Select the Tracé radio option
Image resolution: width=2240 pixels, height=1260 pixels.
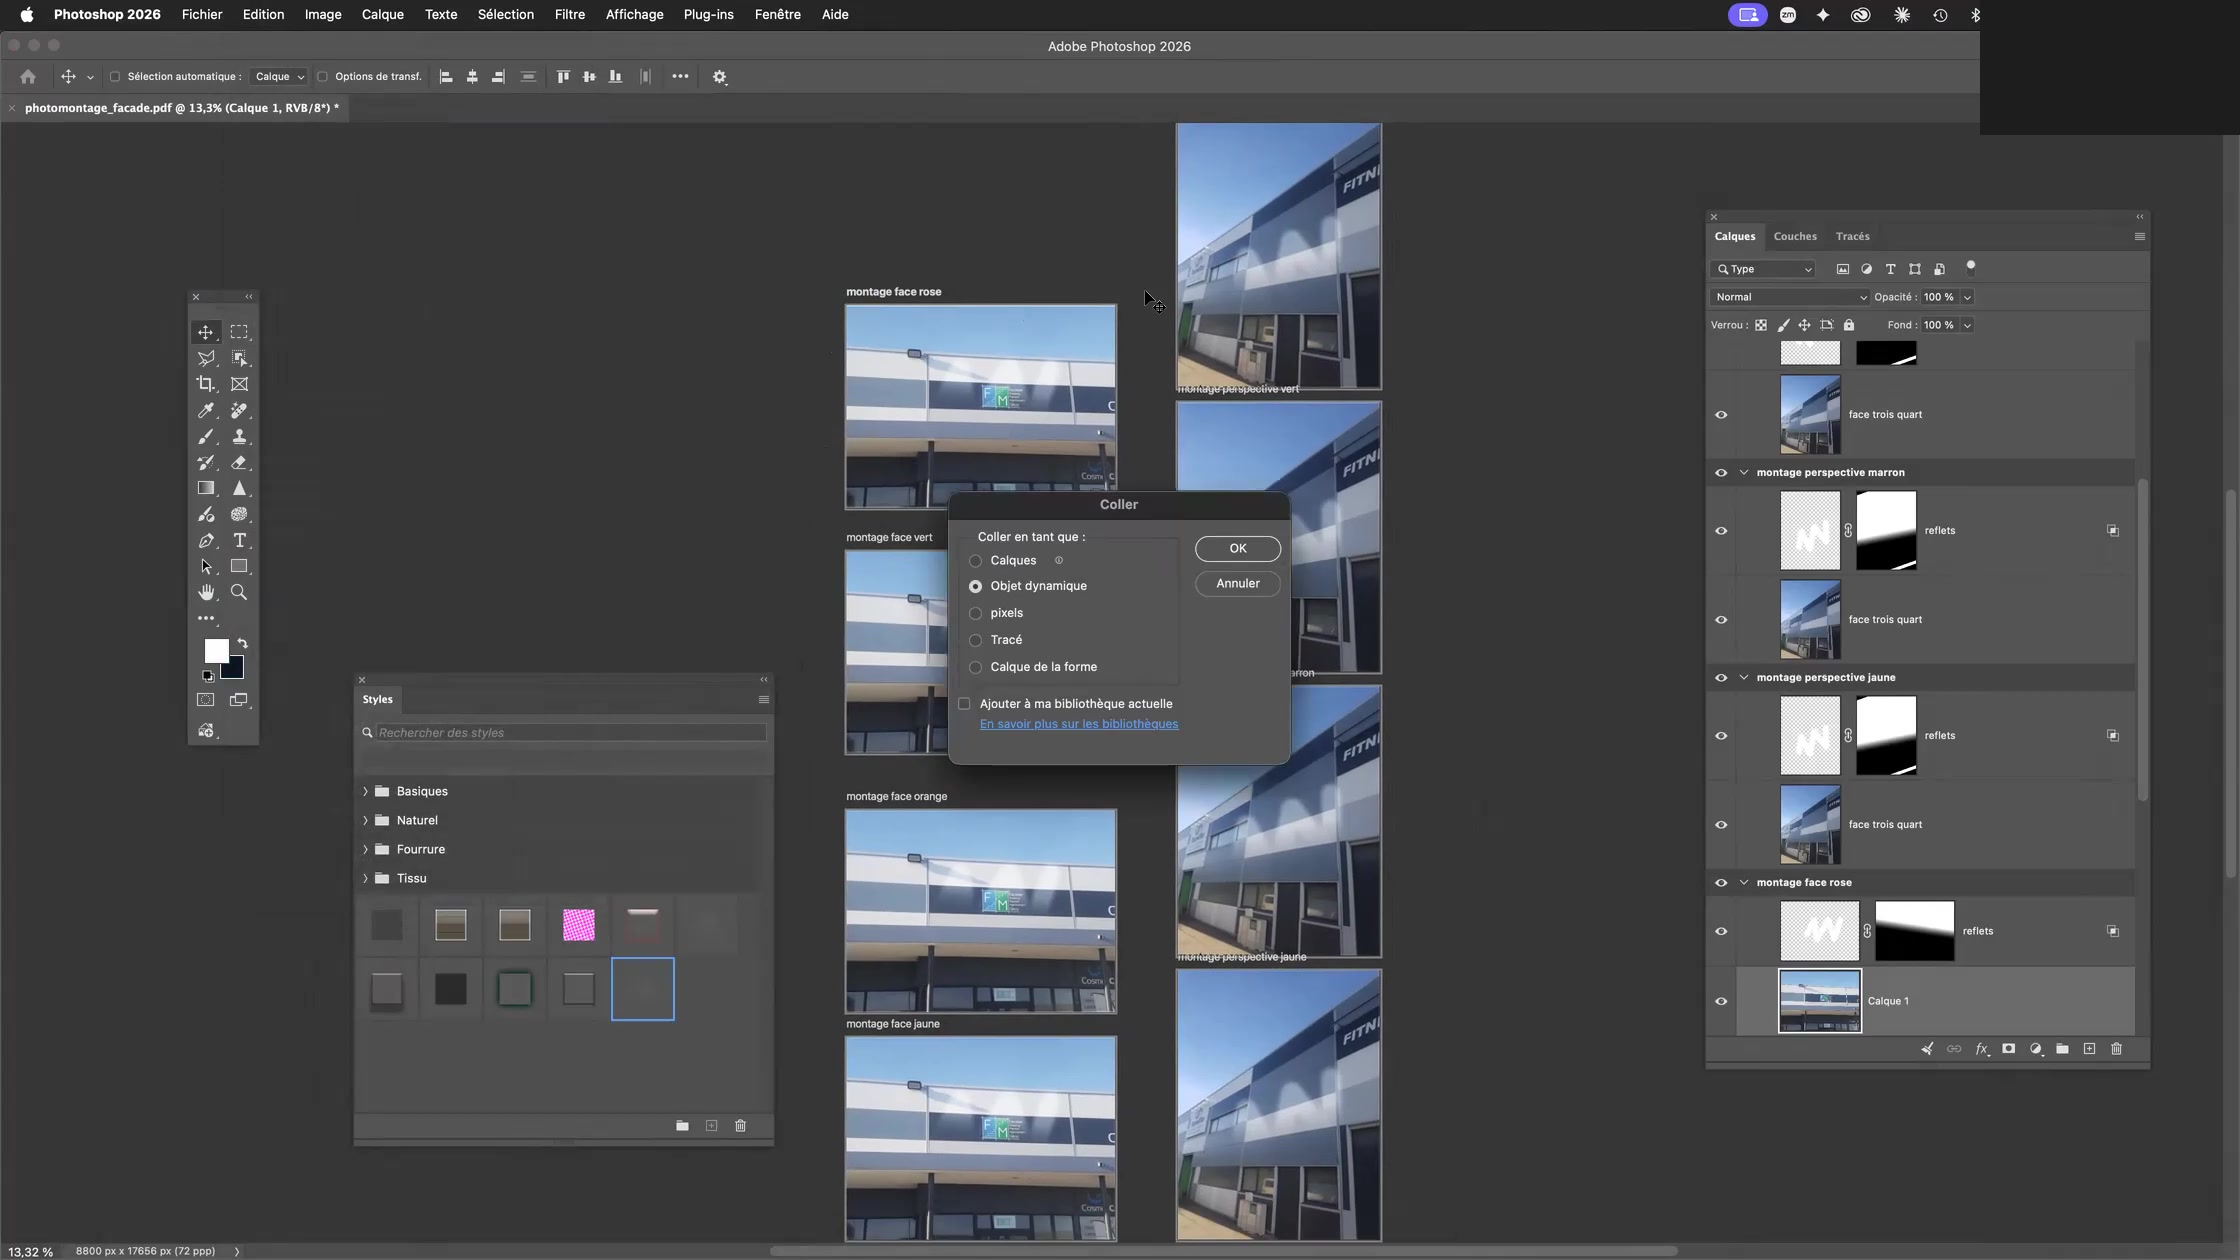(975, 640)
